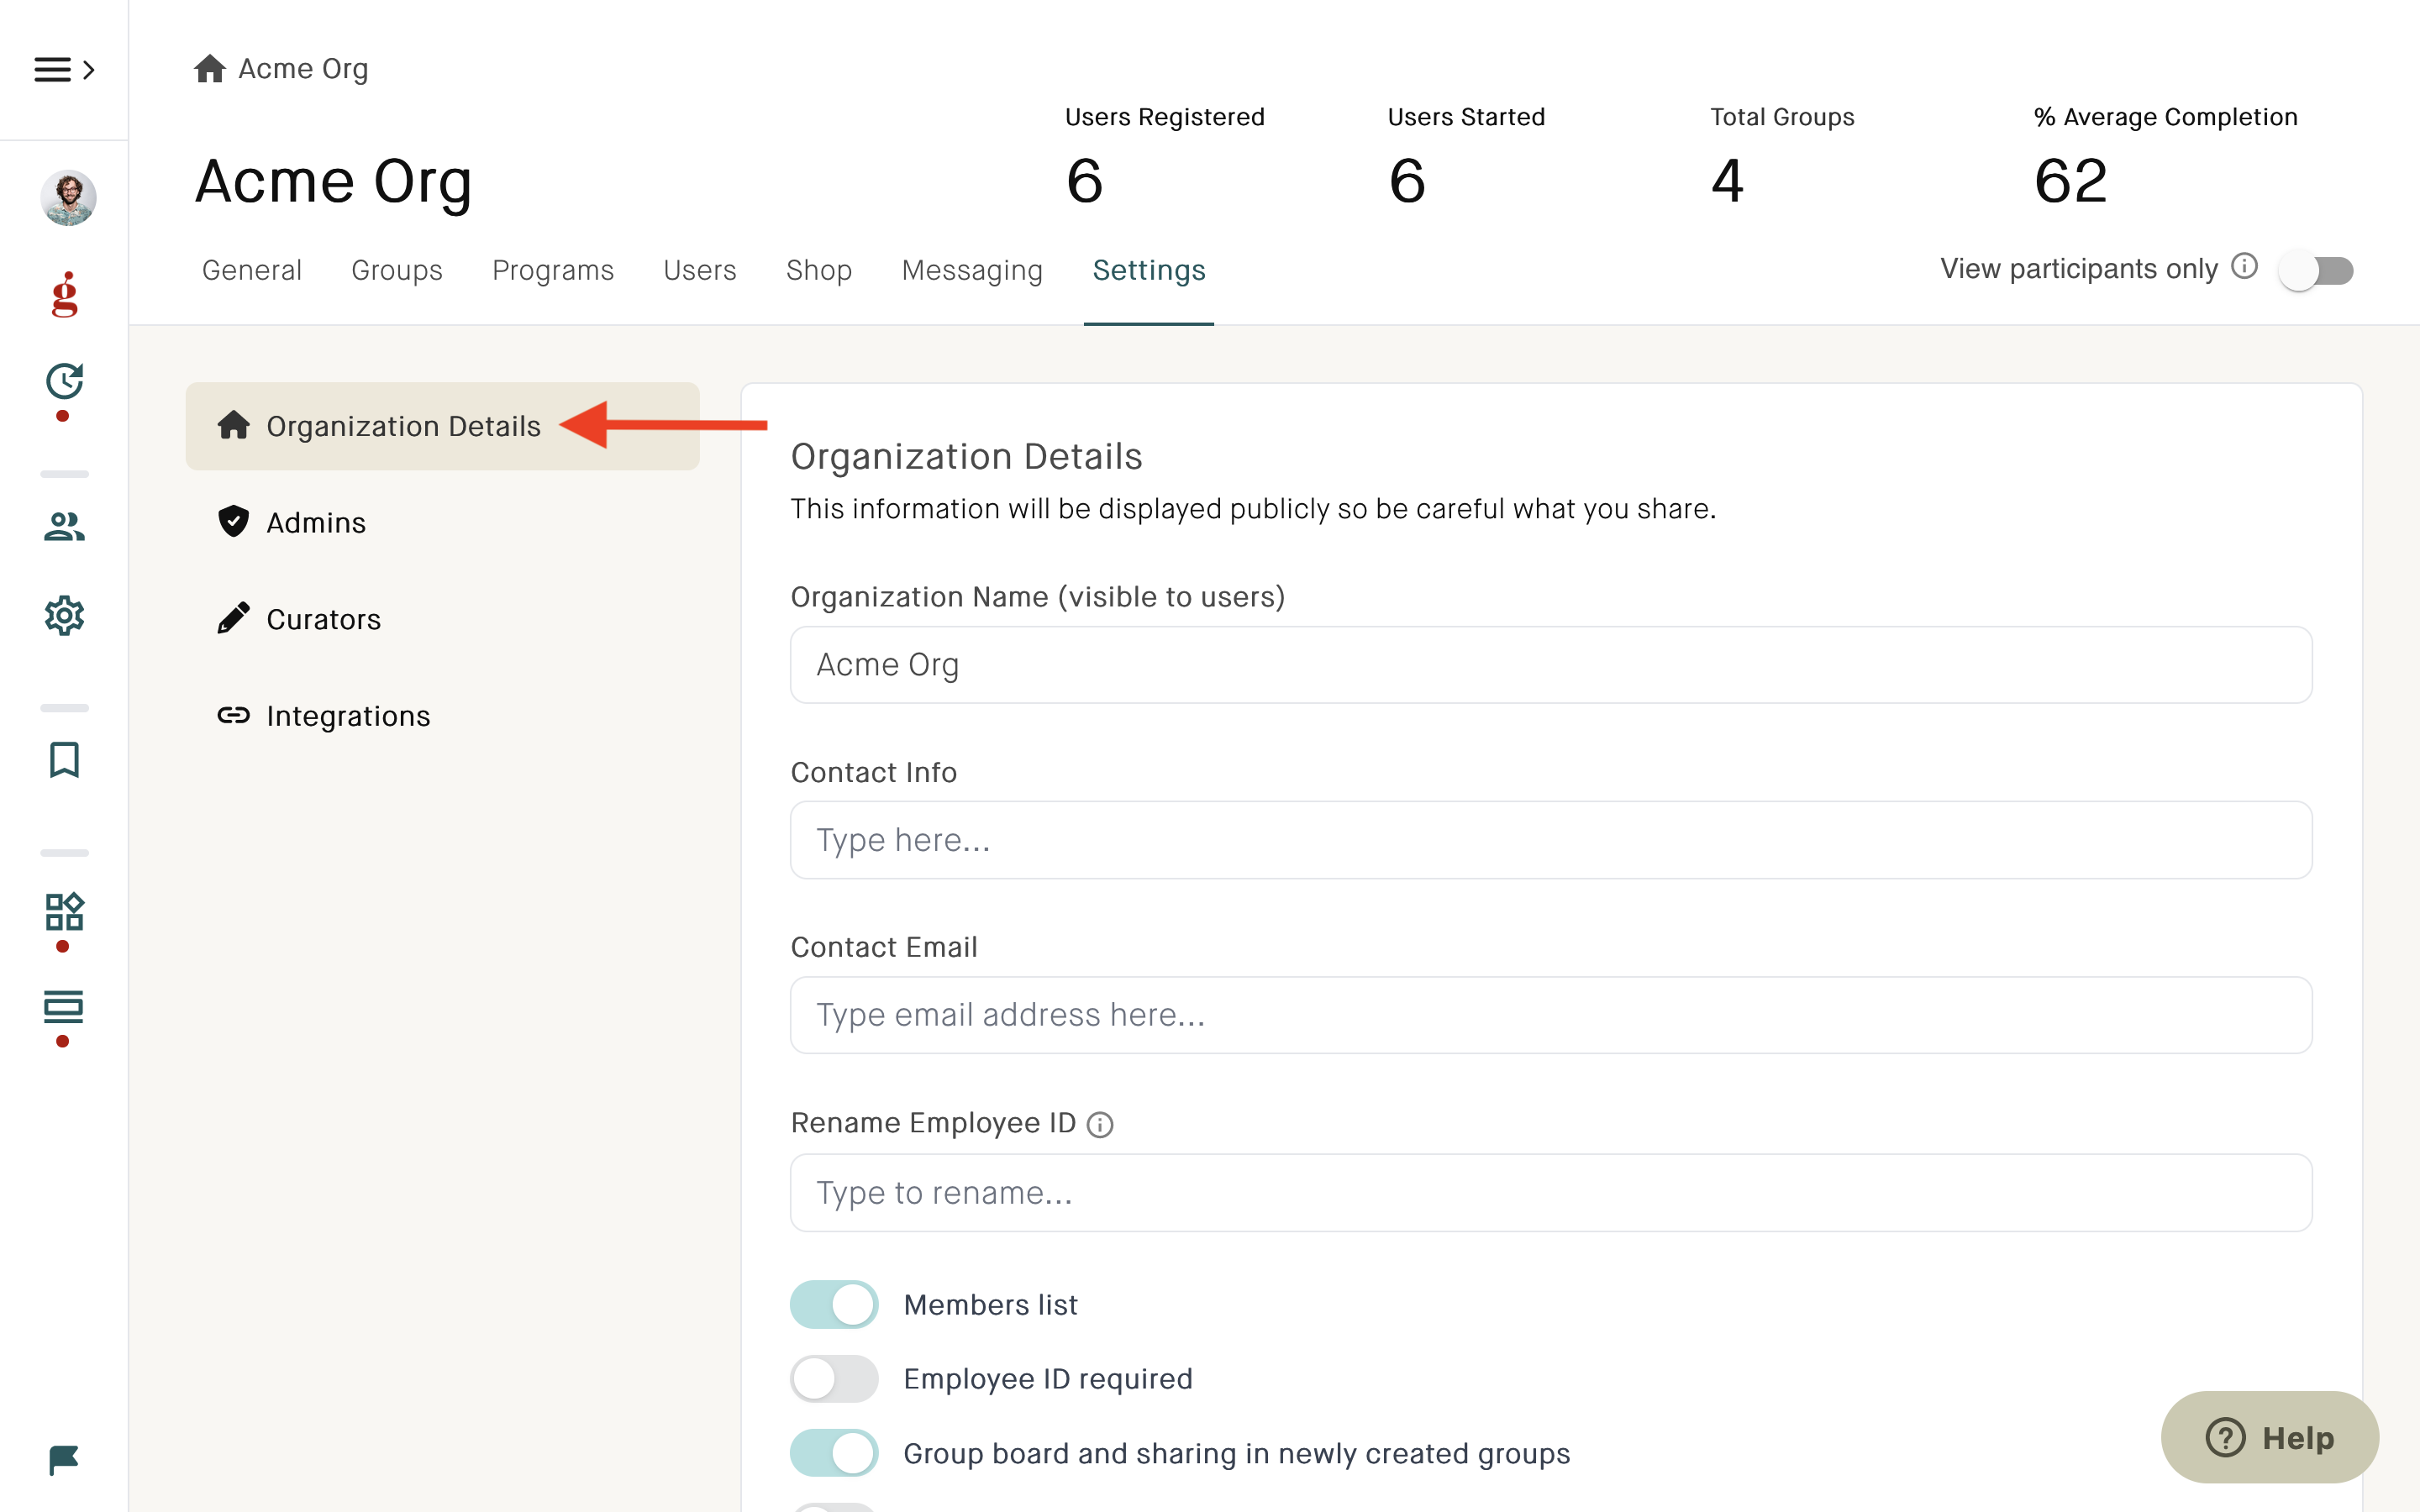Viewport: 2420px width, 1512px height.
Task: Click the Admins shield icon
Action: tap(233, 521)
